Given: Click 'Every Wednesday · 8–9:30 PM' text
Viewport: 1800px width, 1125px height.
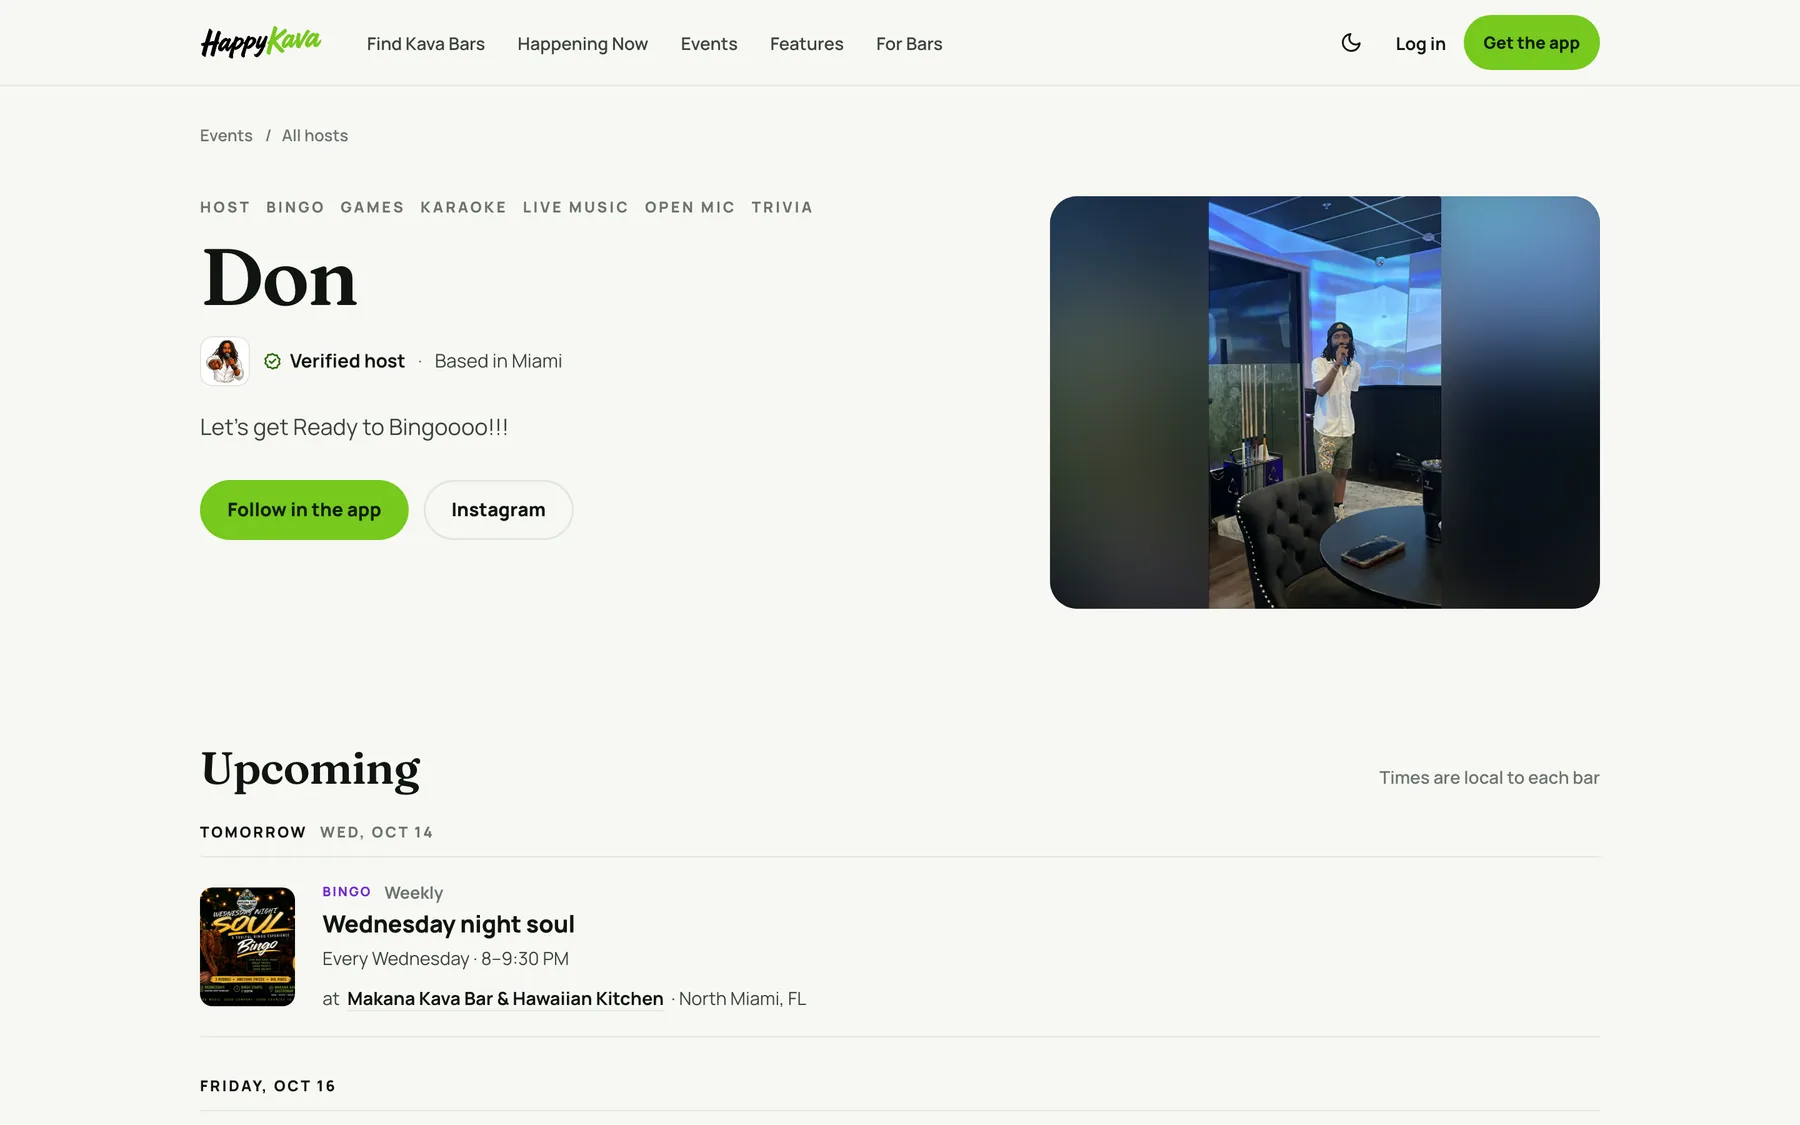Looking at the screenshot, I should pyautogui.click(x=445, y=959).
